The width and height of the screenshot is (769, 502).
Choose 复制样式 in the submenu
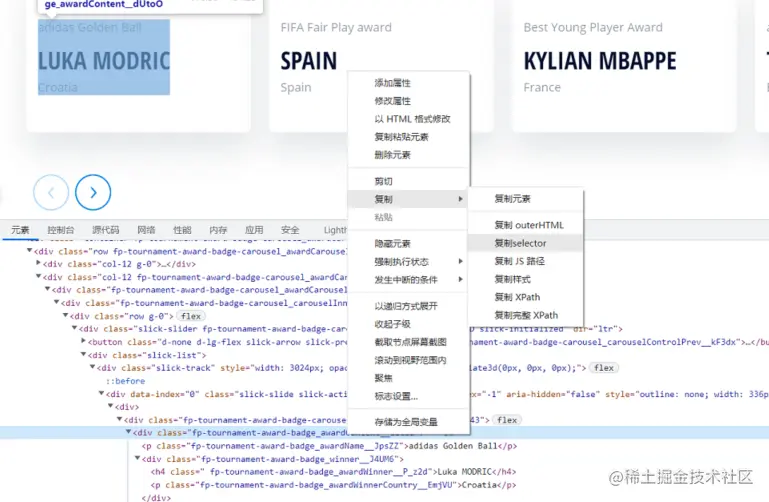526,279
